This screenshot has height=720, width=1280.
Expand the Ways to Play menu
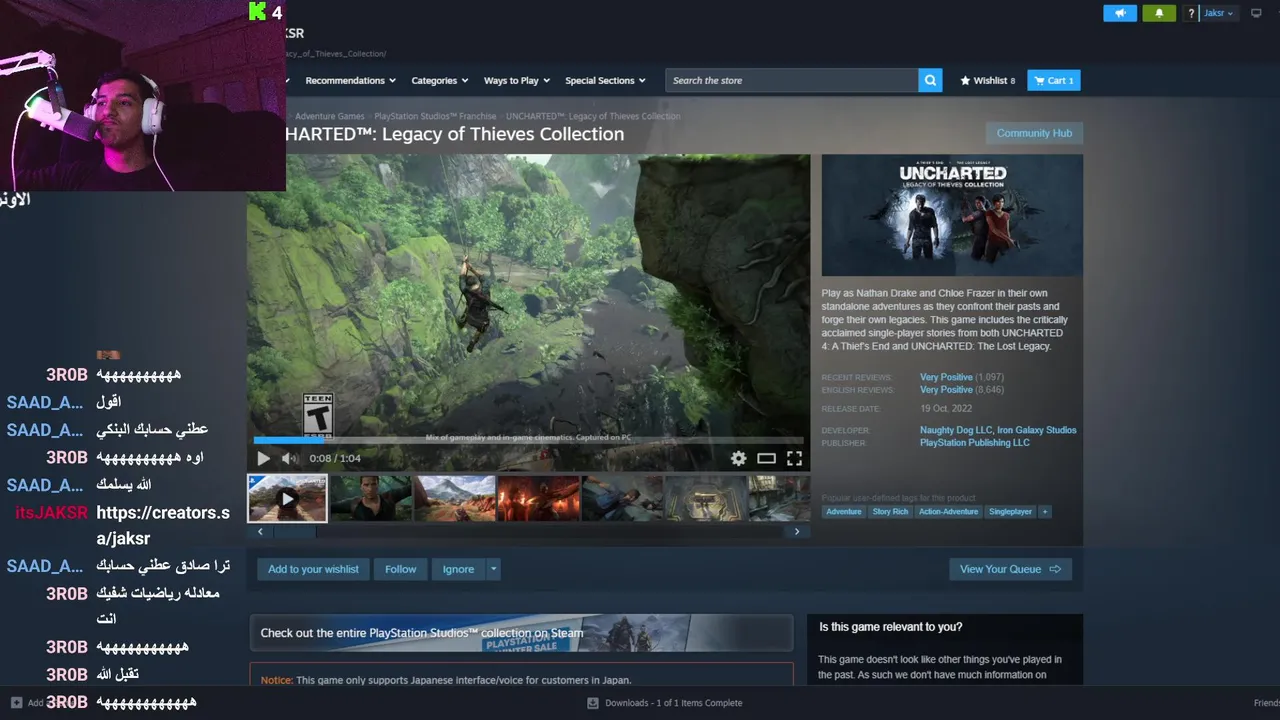[x=517, y=80]
